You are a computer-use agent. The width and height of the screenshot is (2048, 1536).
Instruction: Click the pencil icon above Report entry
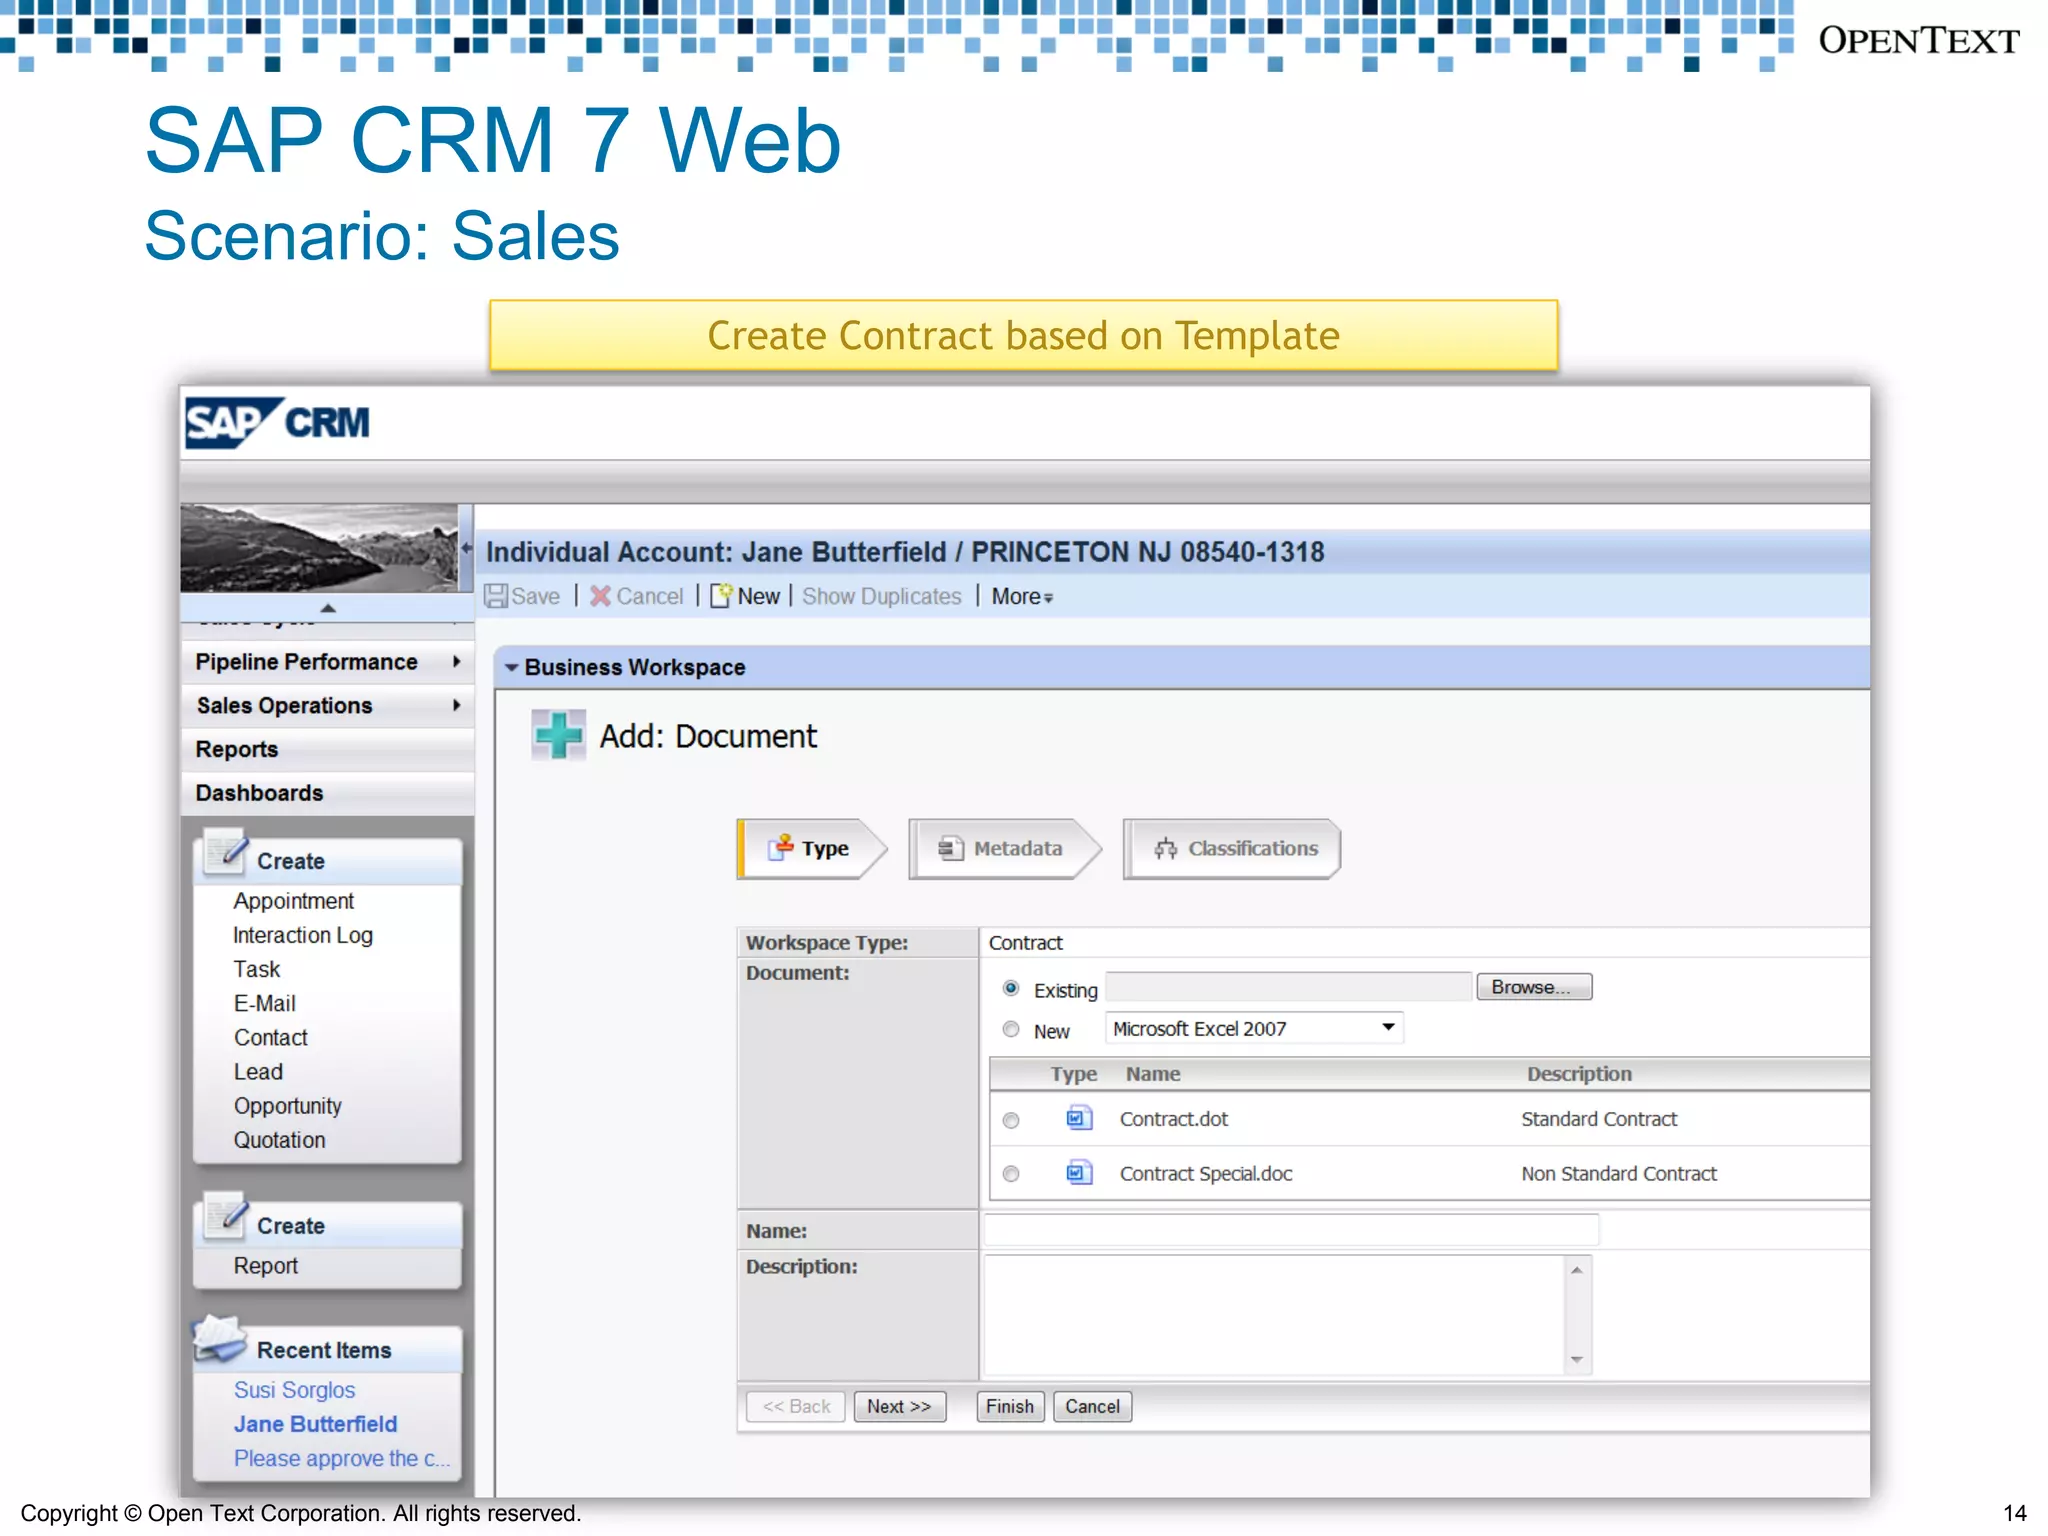[x=225, y=1217]
